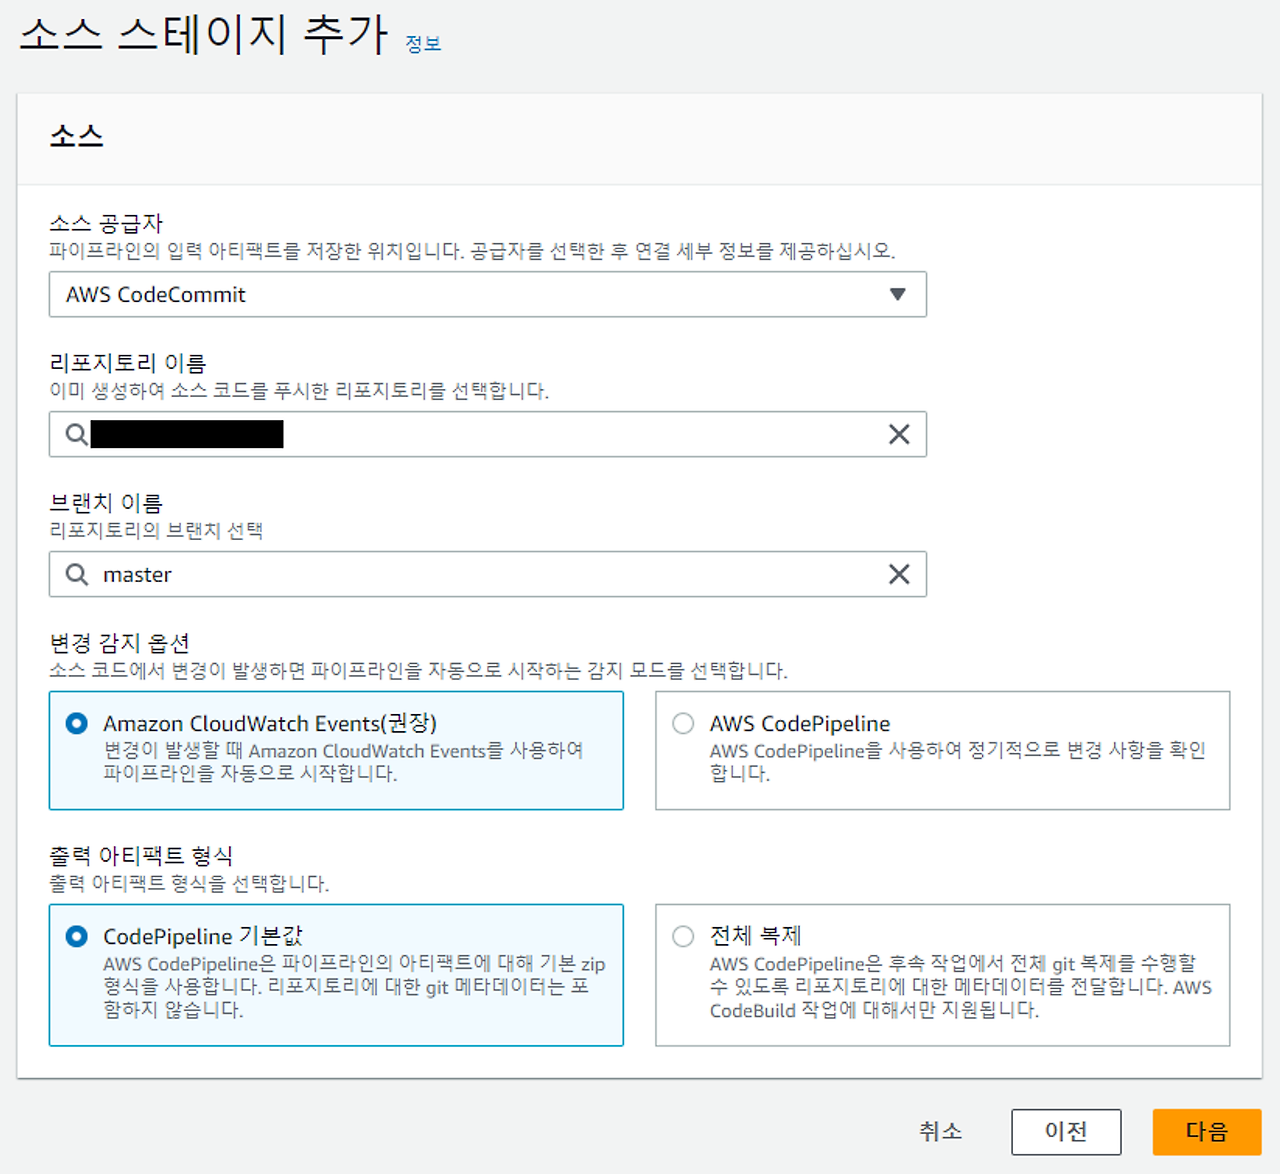Screen dimensions: 1280x1174
Task: Click the AWS CodePipeline option card
Action: pos(942,750)
